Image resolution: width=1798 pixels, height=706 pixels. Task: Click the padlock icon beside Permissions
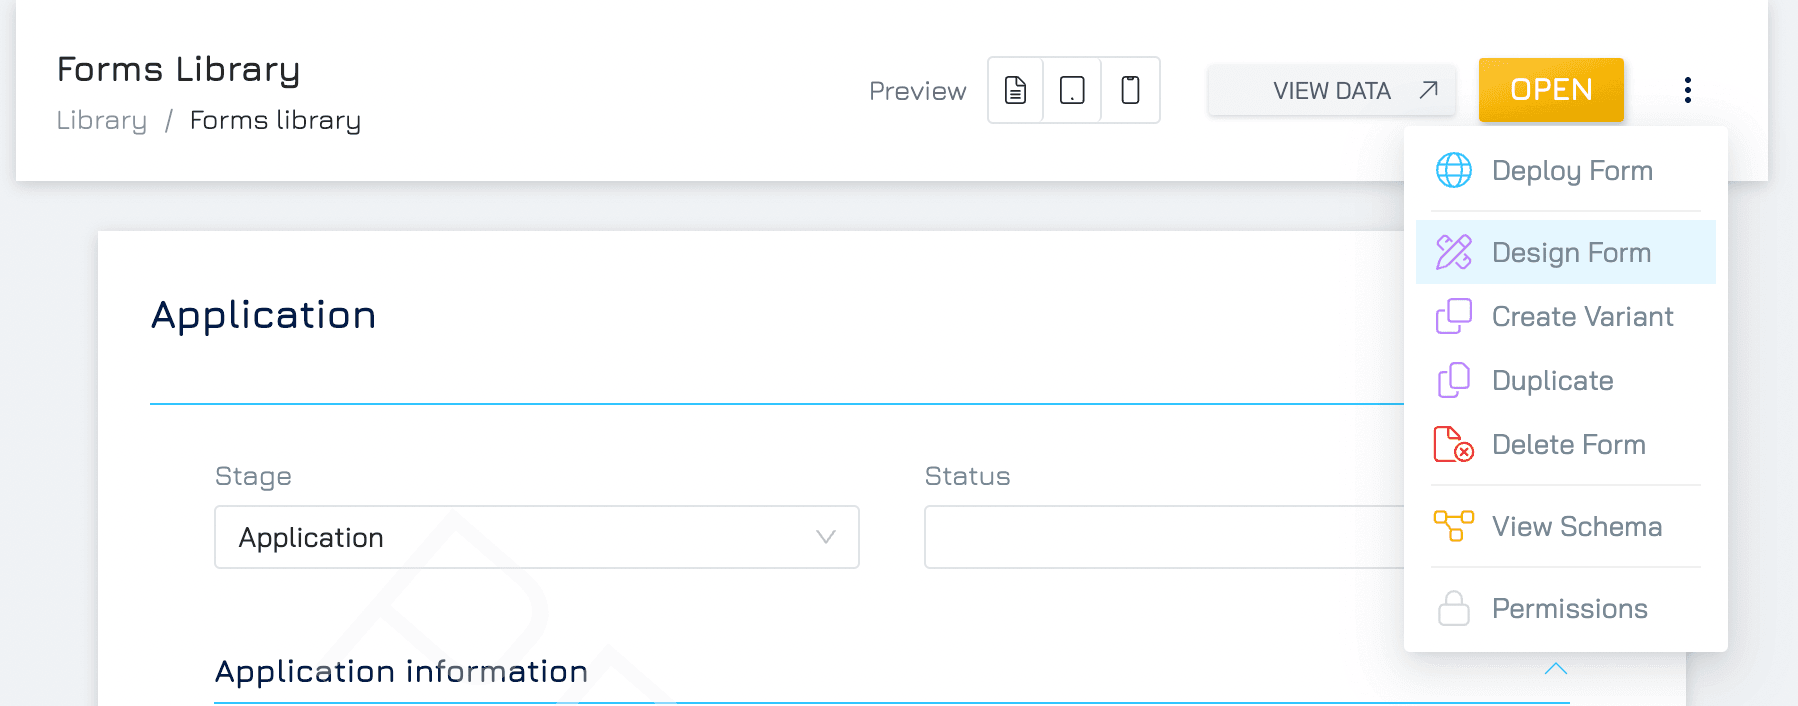point(1454,608)
